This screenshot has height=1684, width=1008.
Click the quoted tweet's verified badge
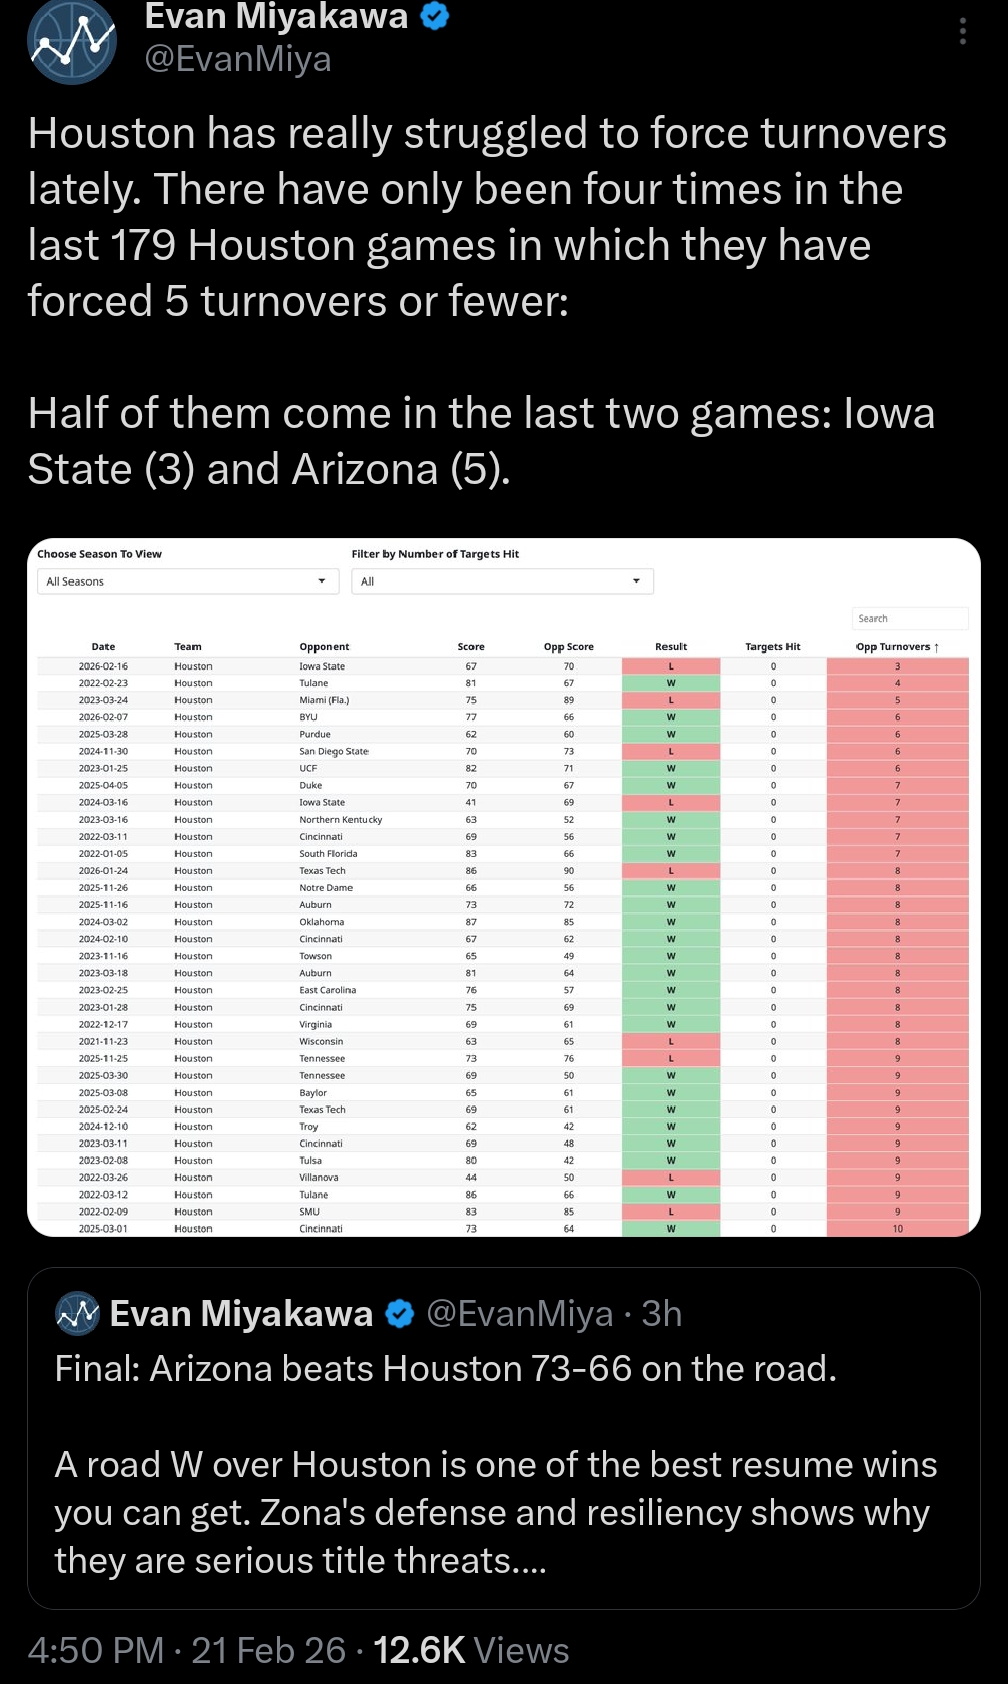click(x=400, y=1313)
